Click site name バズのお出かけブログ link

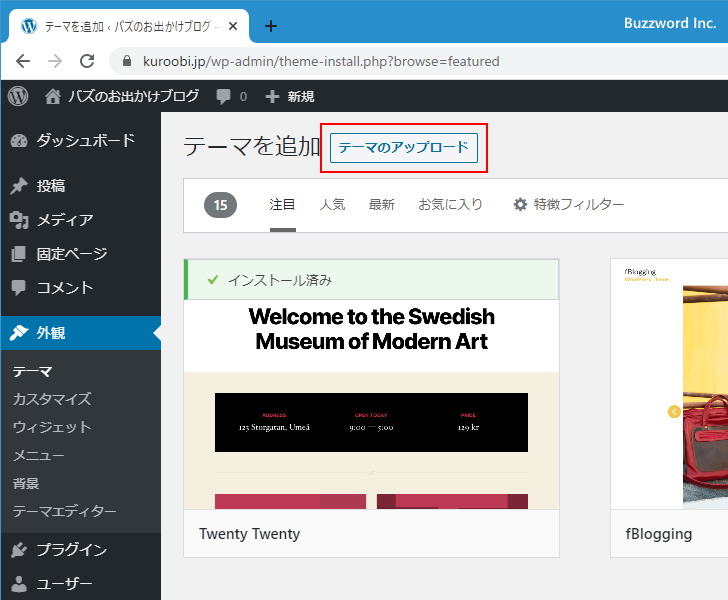(134, 96)
